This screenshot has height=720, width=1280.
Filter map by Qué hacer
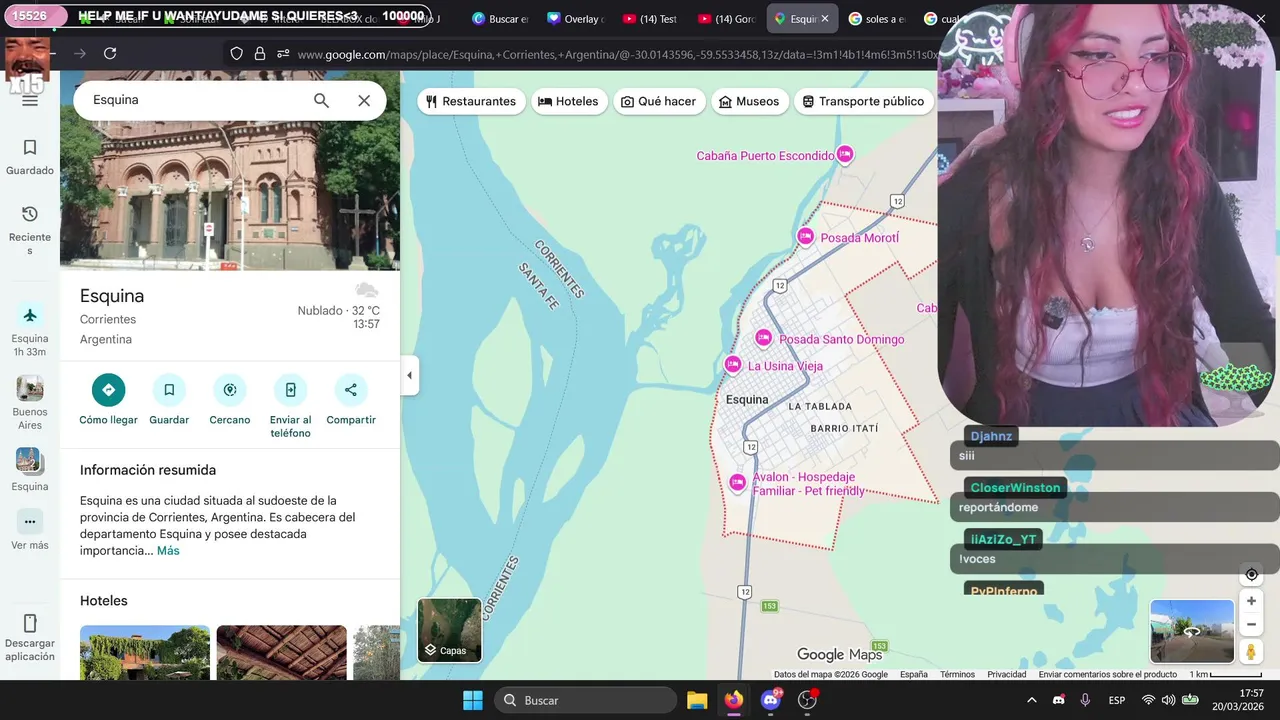658,101
